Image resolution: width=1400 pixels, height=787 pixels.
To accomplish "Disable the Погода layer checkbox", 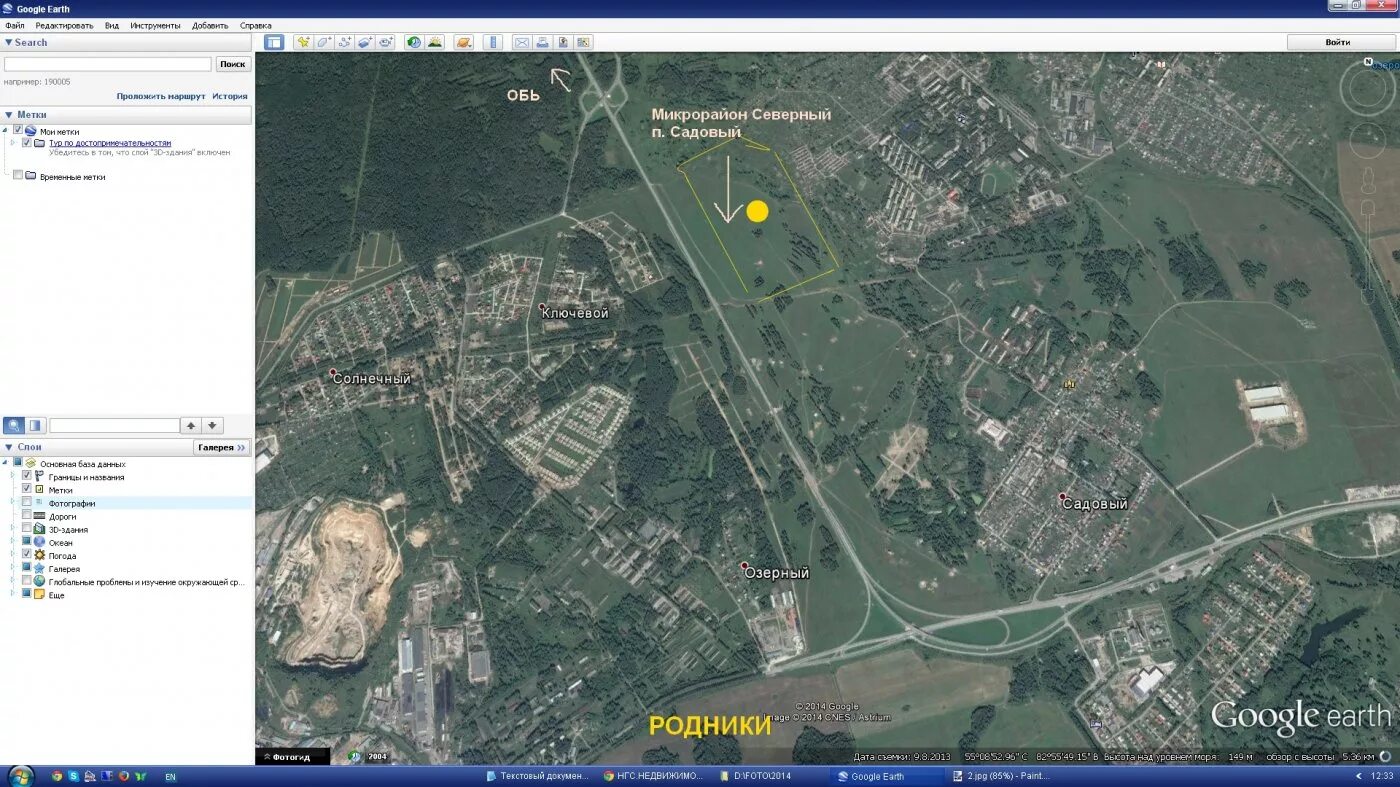I will click(x=27, y=555).
